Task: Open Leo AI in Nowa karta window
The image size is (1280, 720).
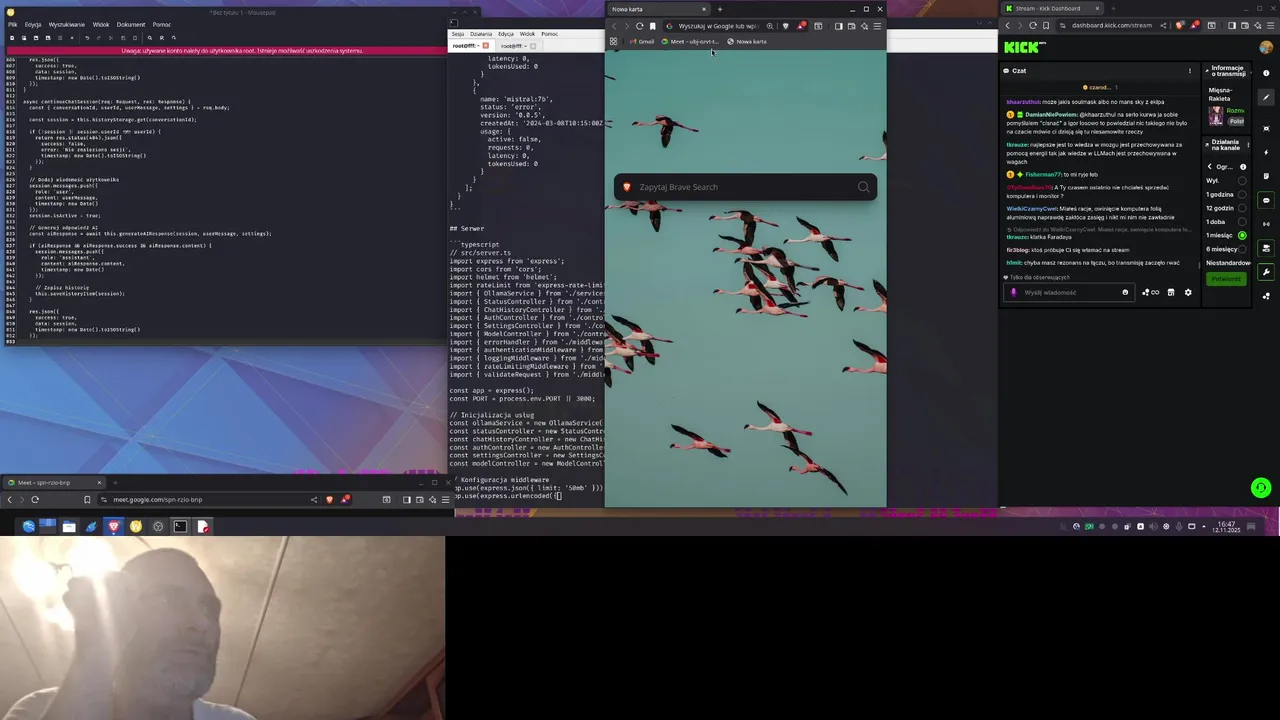Action: [864, 26]
